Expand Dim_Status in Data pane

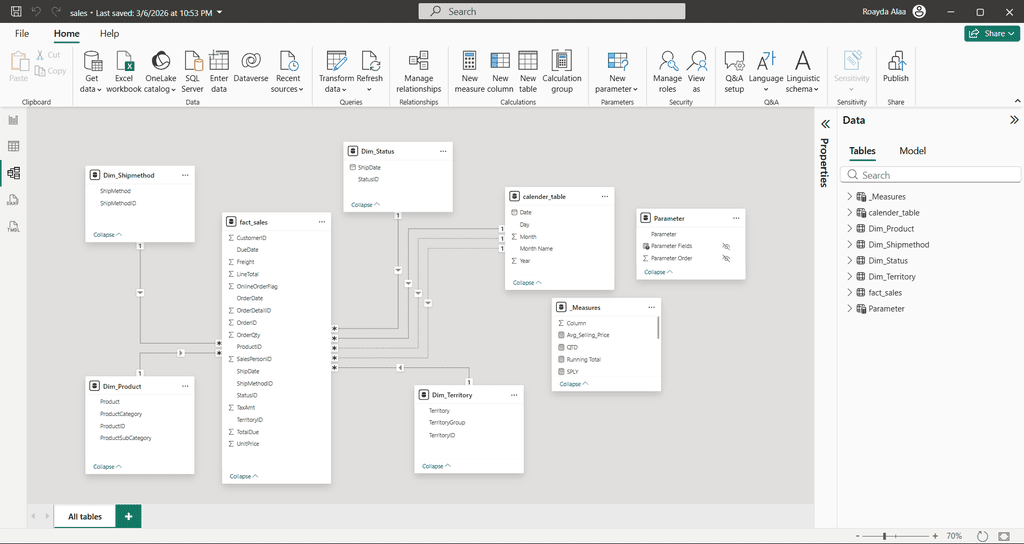click(x=850, y=261)
